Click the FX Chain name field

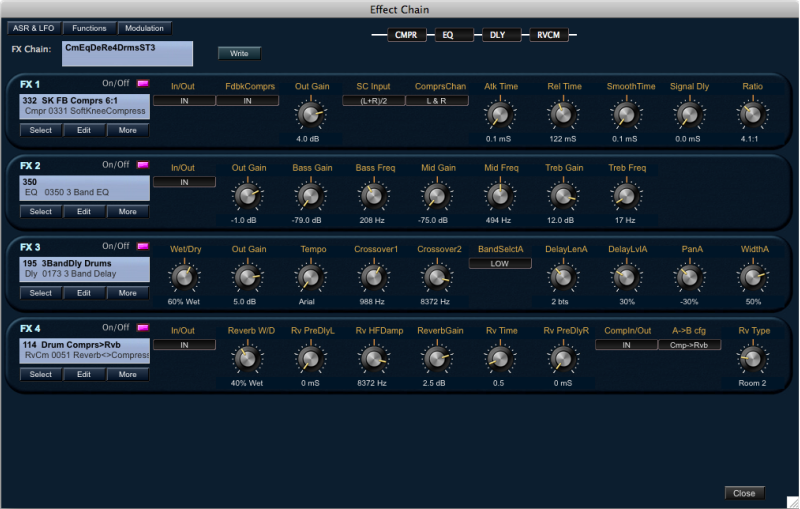[x=126, y=53]
